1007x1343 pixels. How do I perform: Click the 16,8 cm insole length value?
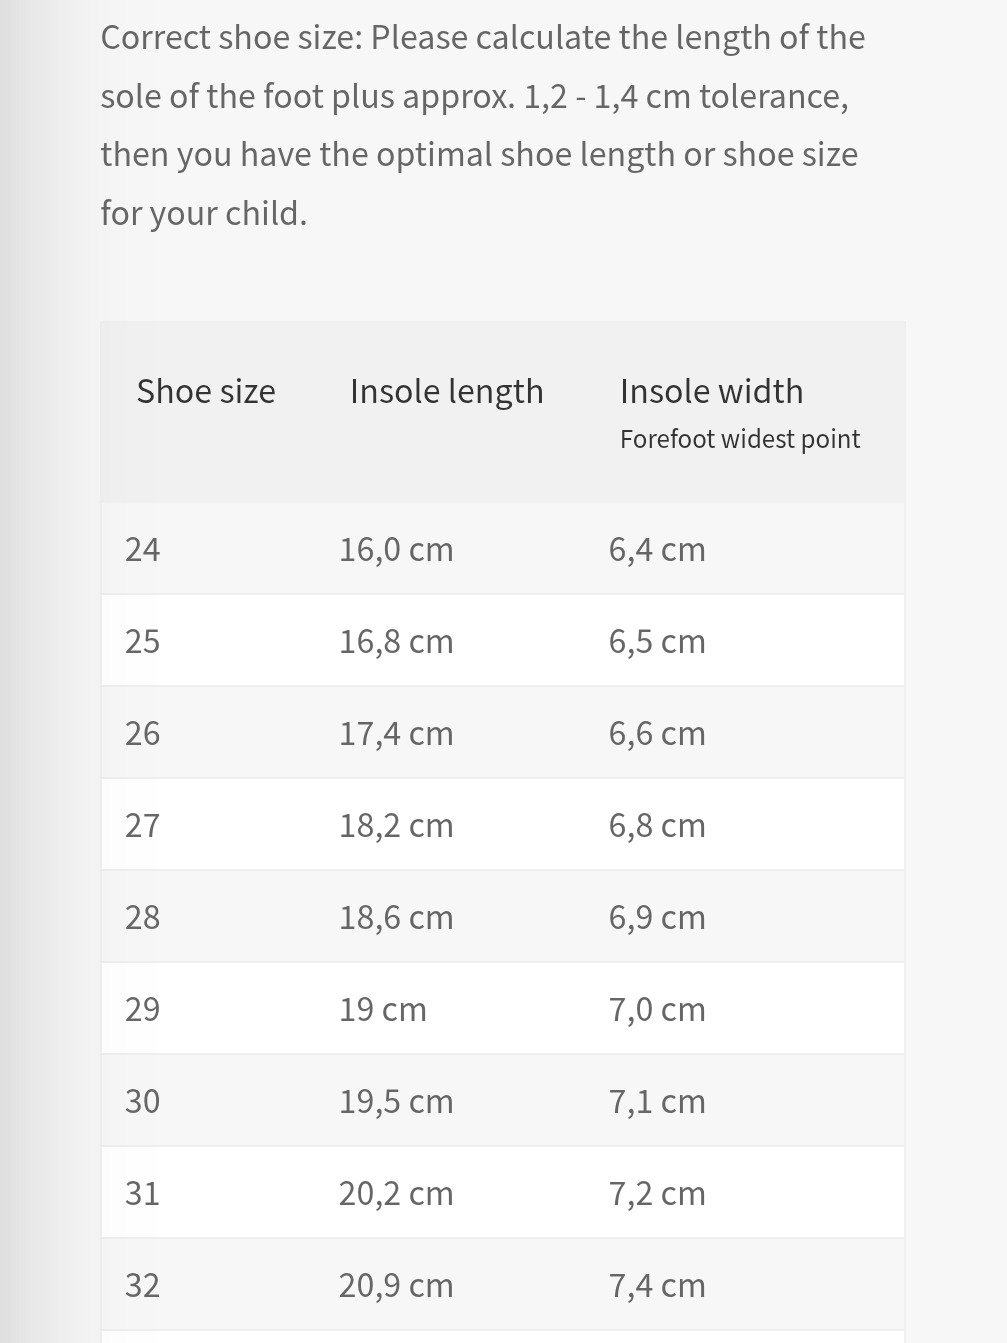pyautogui.click(x=396, y=641)
